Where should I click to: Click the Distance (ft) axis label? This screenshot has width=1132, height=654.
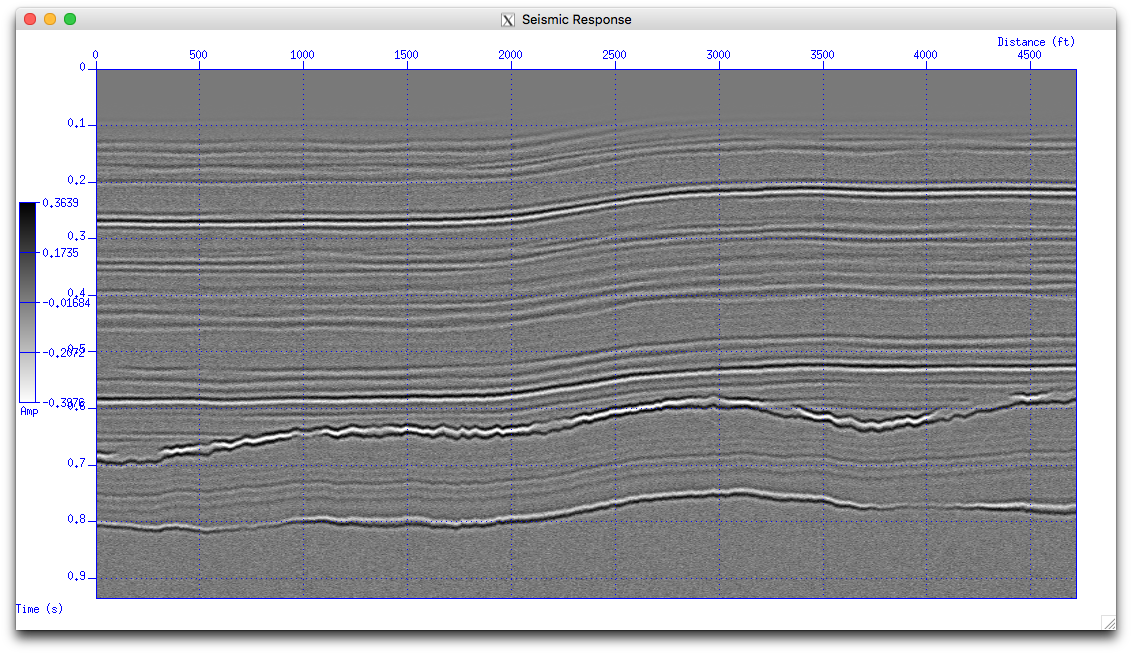[1037, 41]
